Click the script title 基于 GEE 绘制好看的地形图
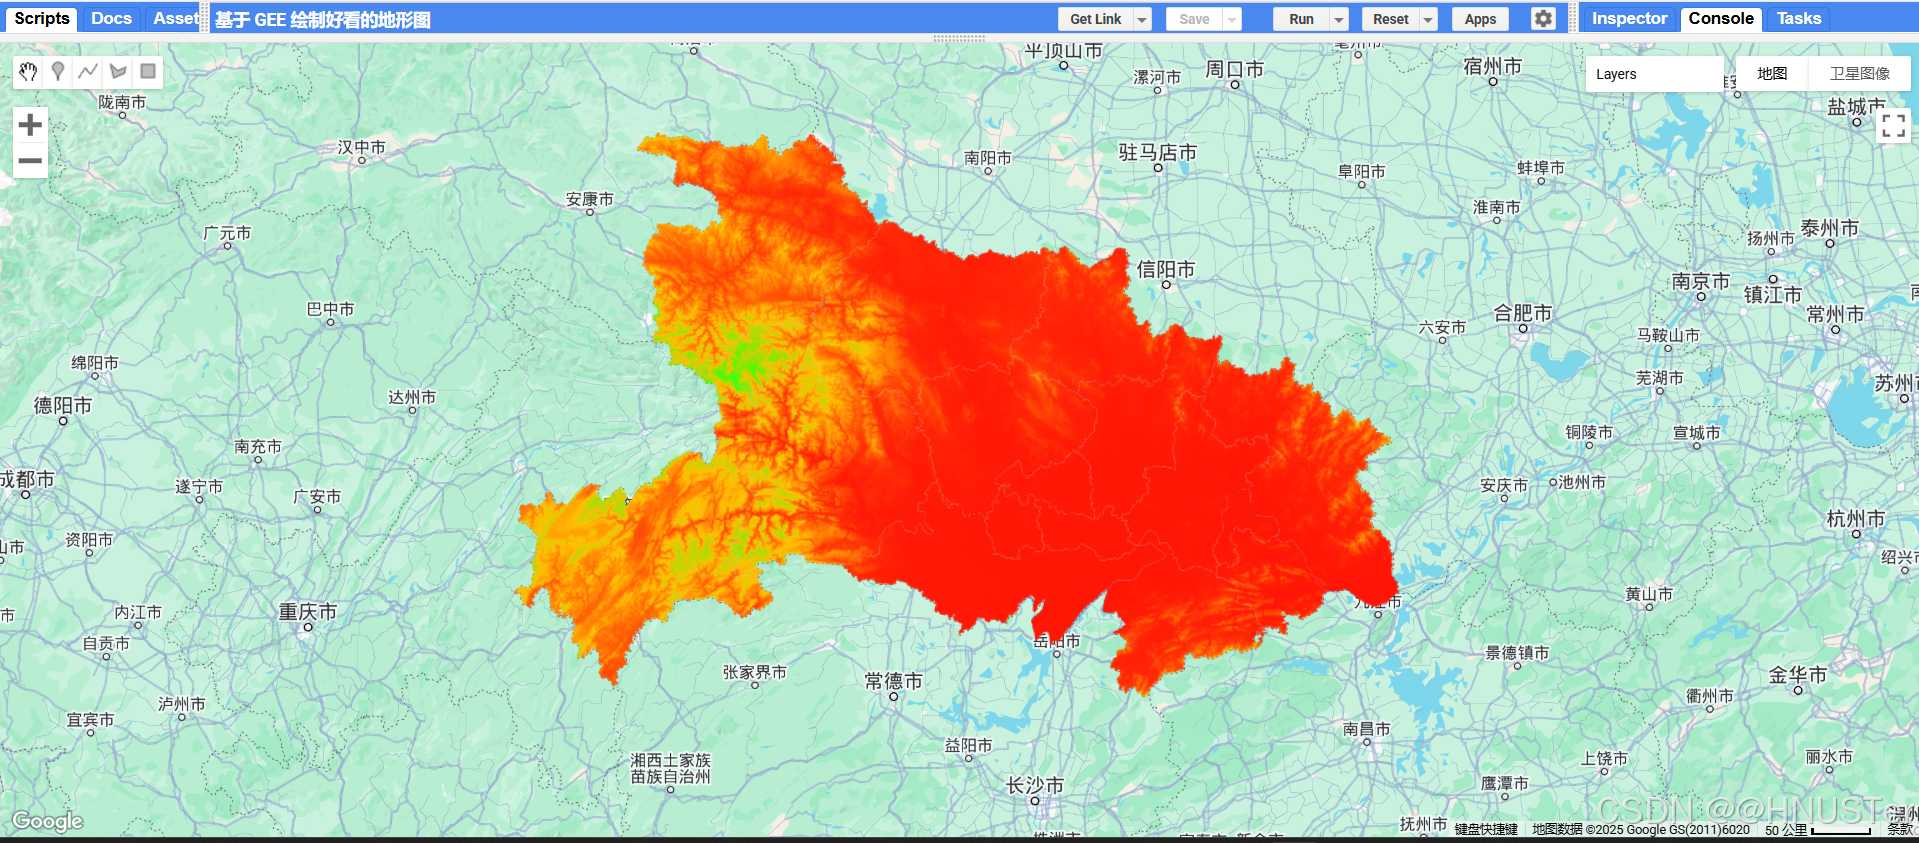 point(322,19)
